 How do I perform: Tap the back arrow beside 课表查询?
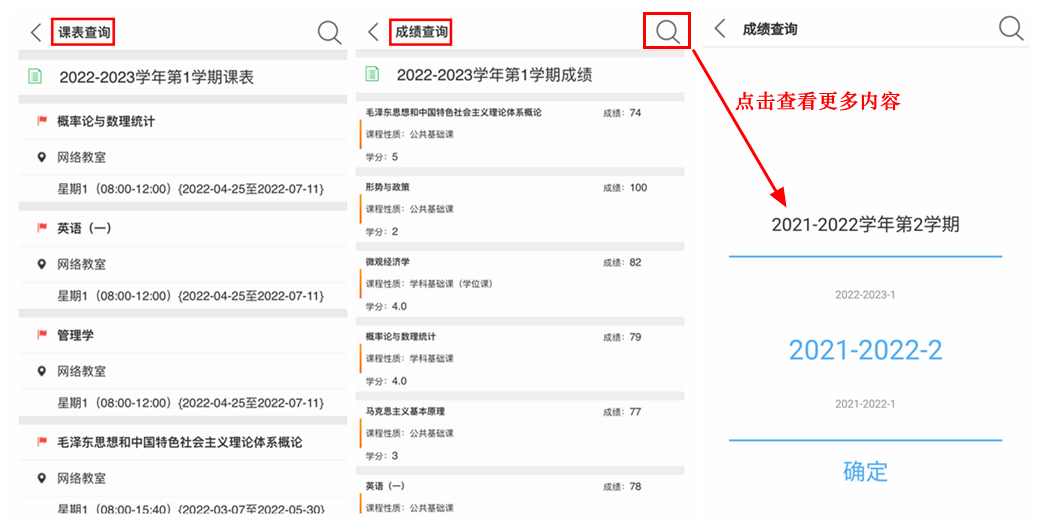36,33
